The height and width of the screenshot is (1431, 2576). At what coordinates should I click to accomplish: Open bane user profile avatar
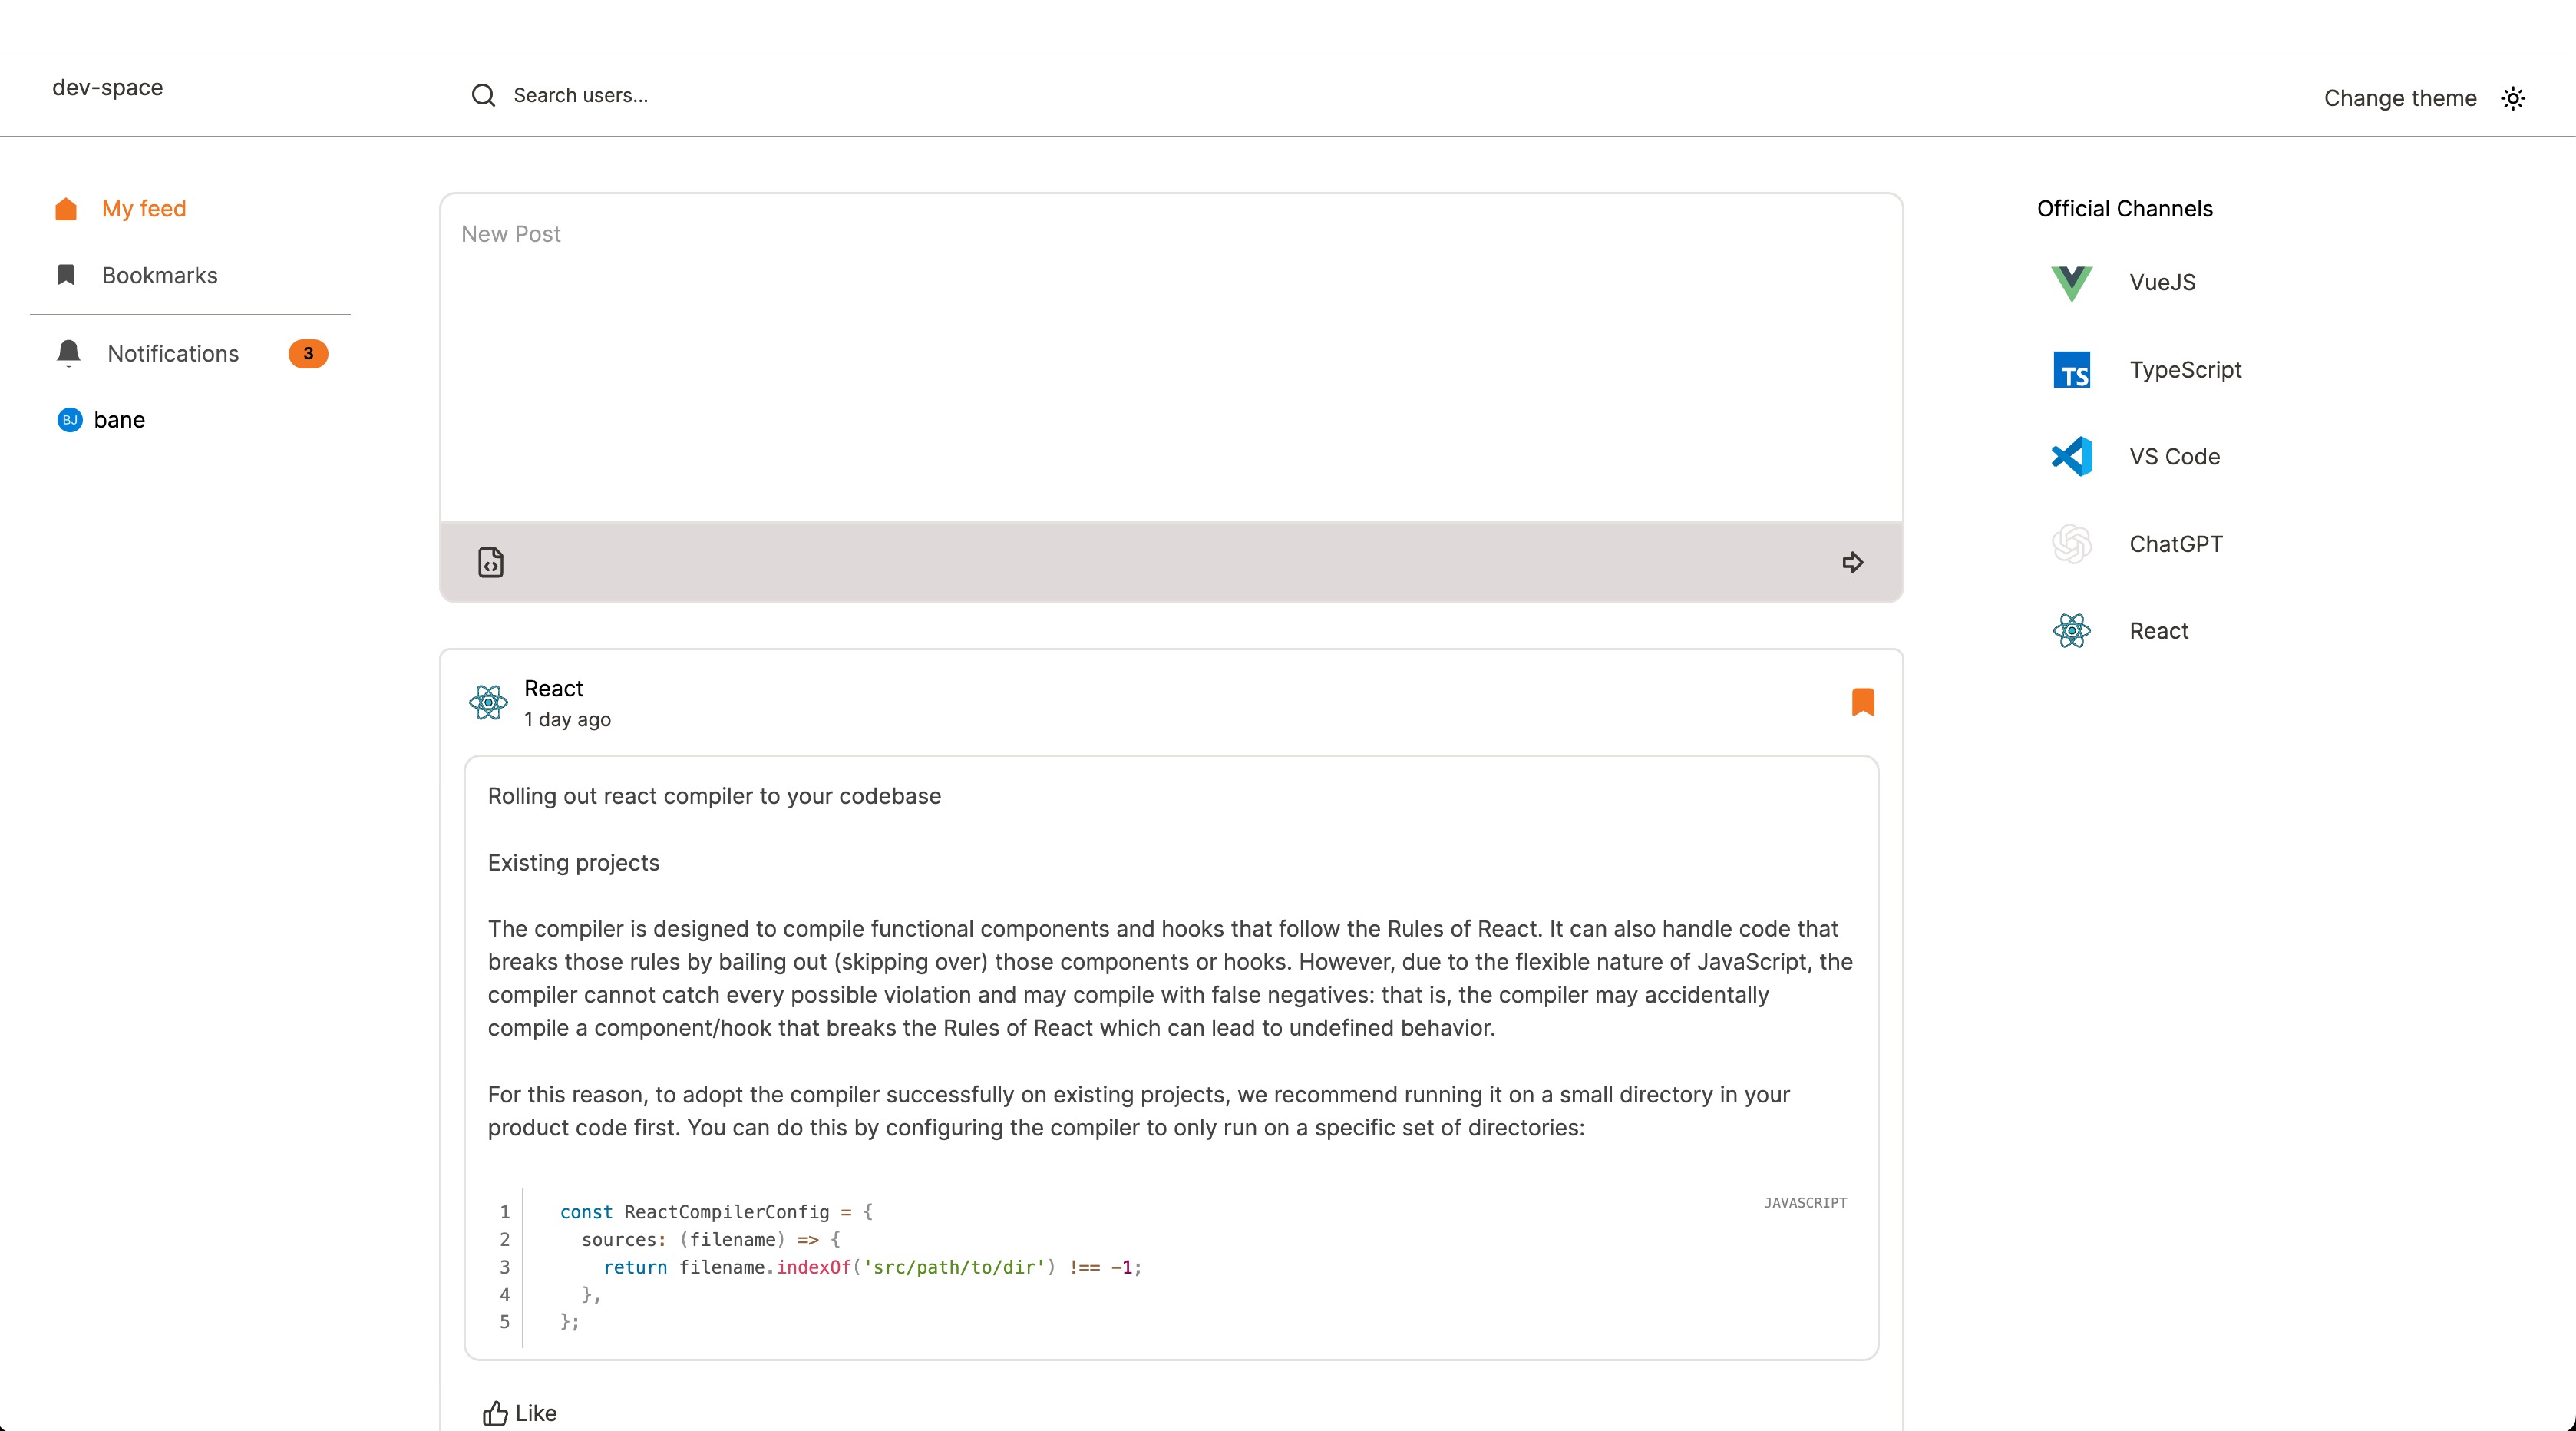tap(69, 420)
